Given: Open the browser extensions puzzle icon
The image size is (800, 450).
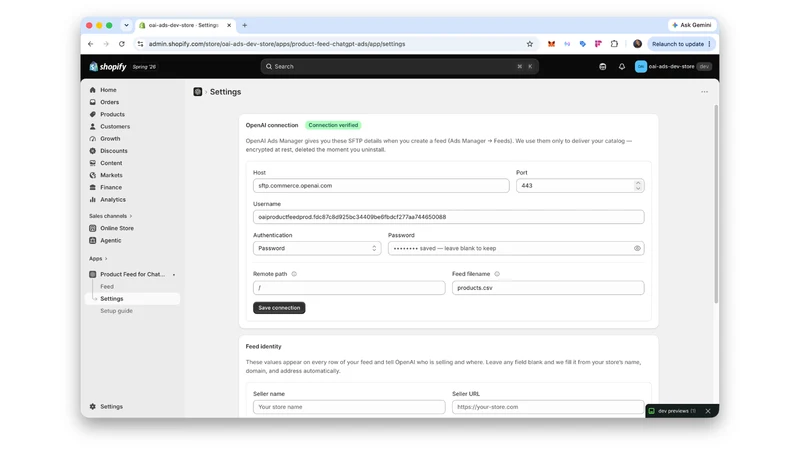Looking at the screenshot, I should (x=614, y=44).
